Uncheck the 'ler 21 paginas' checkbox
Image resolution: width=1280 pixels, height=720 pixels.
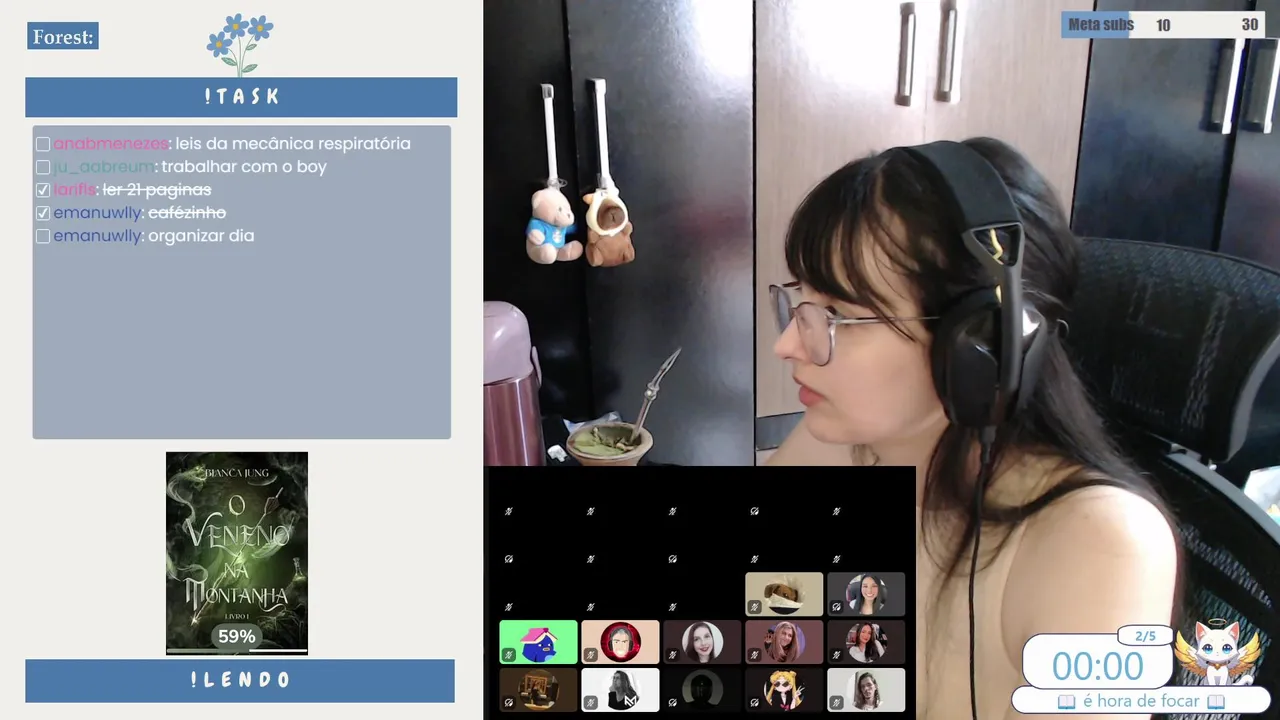[x=43, y=190]
